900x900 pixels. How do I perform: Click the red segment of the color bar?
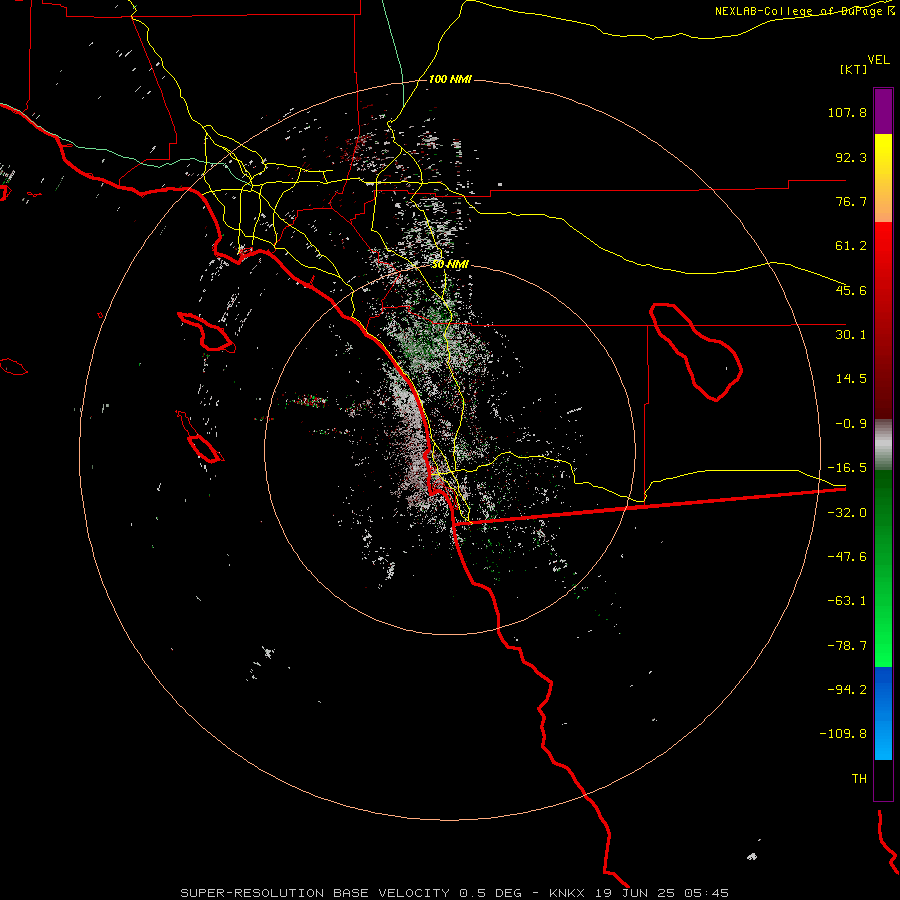tap(883, 320)
